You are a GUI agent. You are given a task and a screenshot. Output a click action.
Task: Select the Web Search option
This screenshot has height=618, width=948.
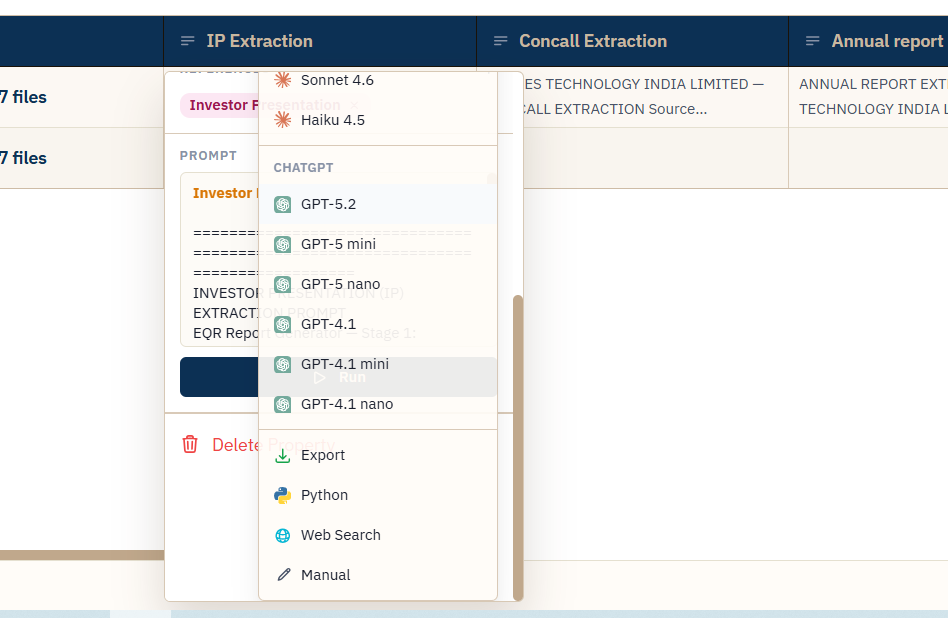point(378,535)
